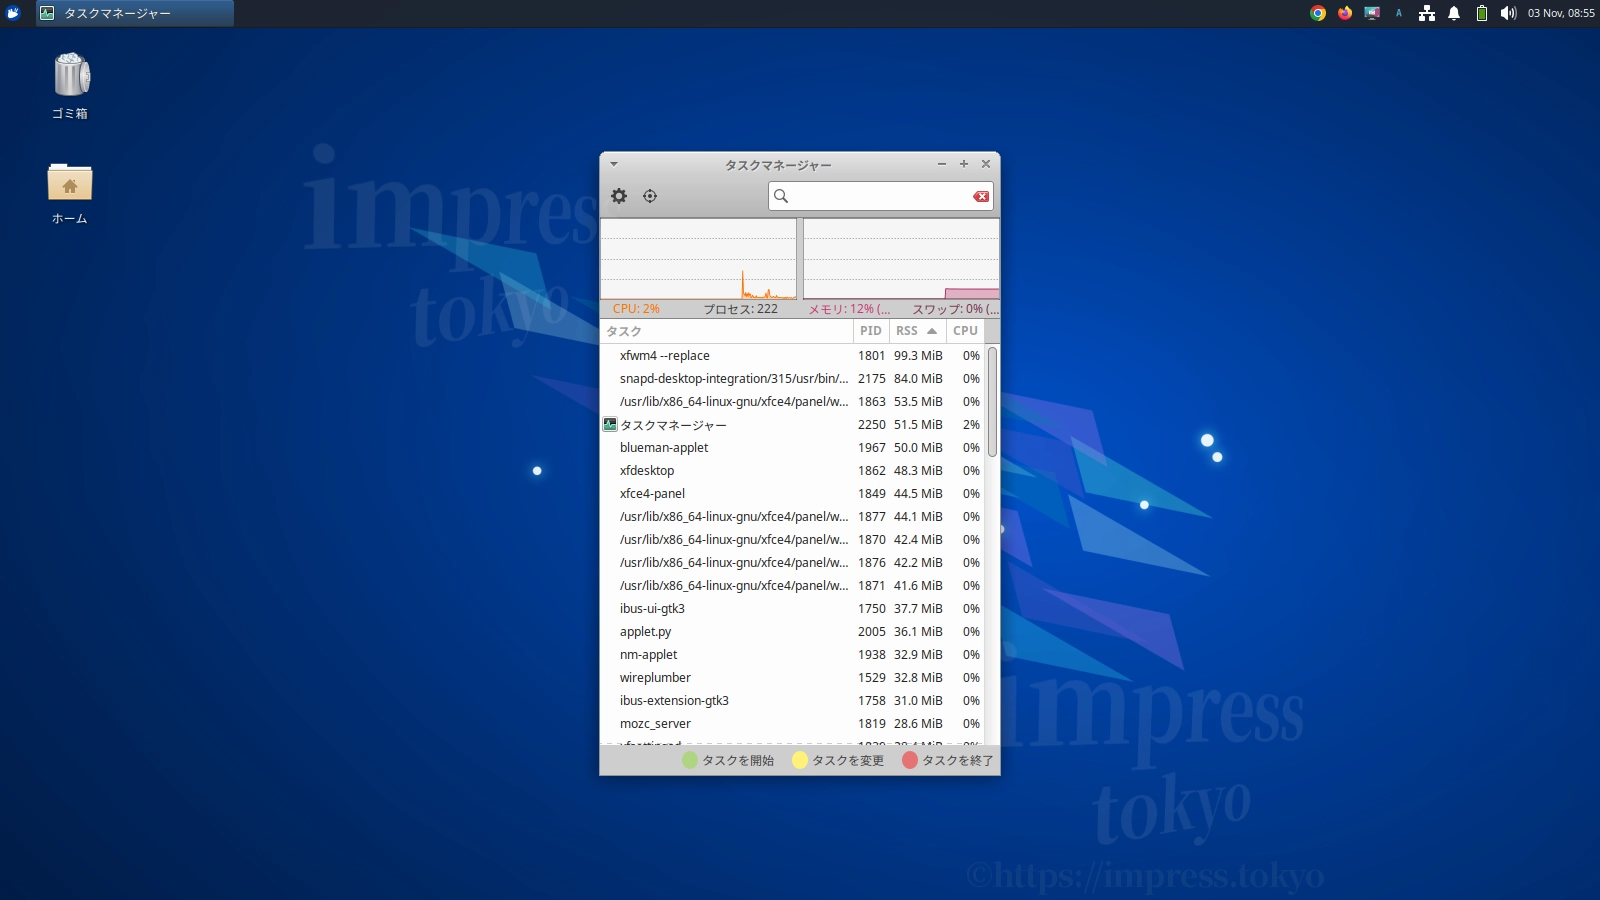Screen dimensions: 1600x900
Task: Select the ibus-extension-gtk3 process row
Action: pos(792,701)
